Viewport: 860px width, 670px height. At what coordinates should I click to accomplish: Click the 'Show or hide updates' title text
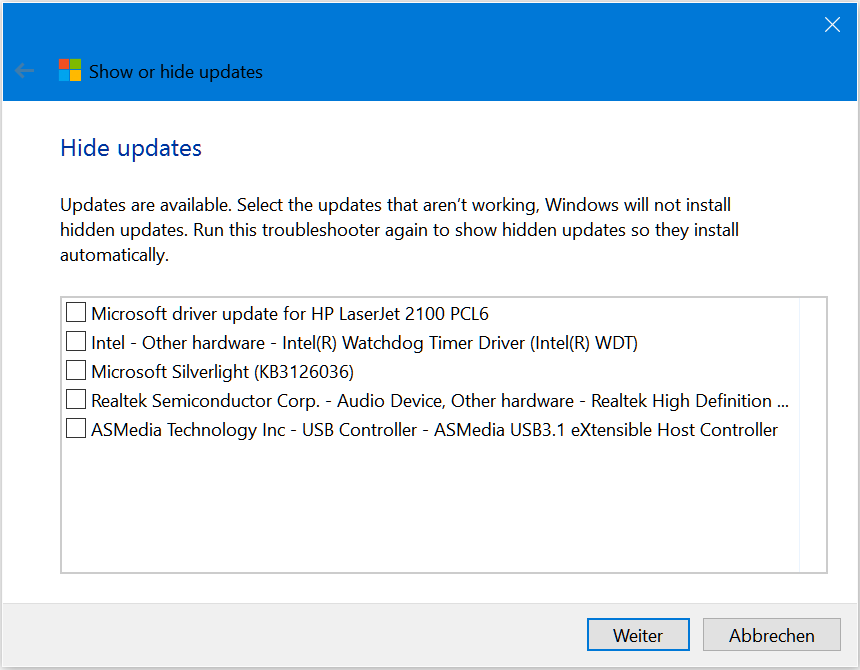tap(176, 72)
